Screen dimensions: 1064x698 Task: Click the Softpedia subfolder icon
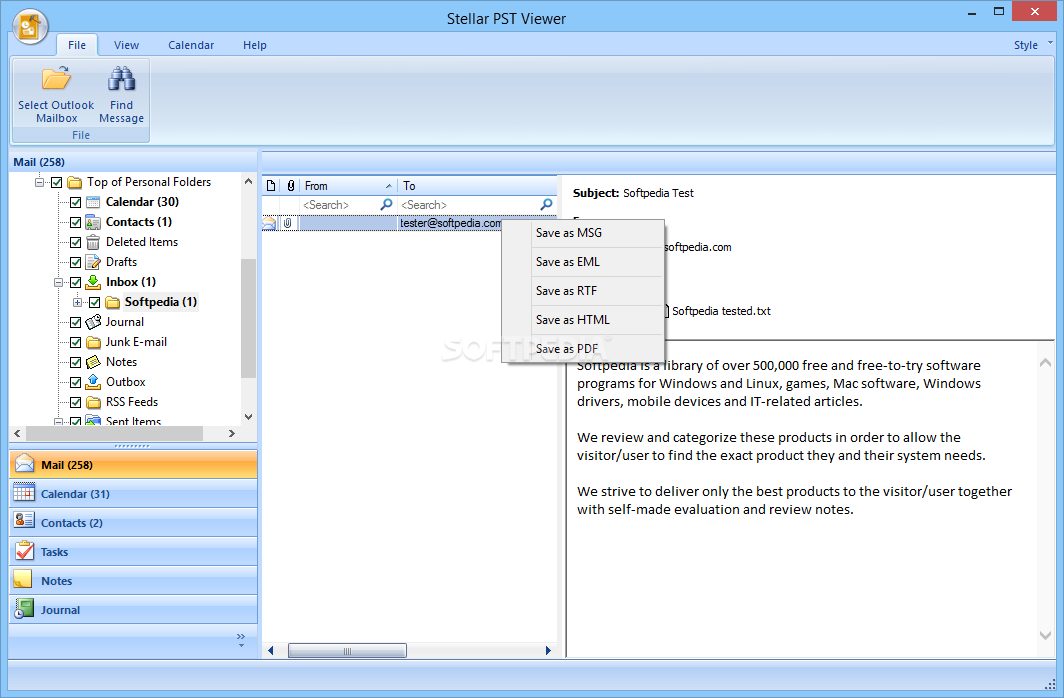click(x=113, y=302)
